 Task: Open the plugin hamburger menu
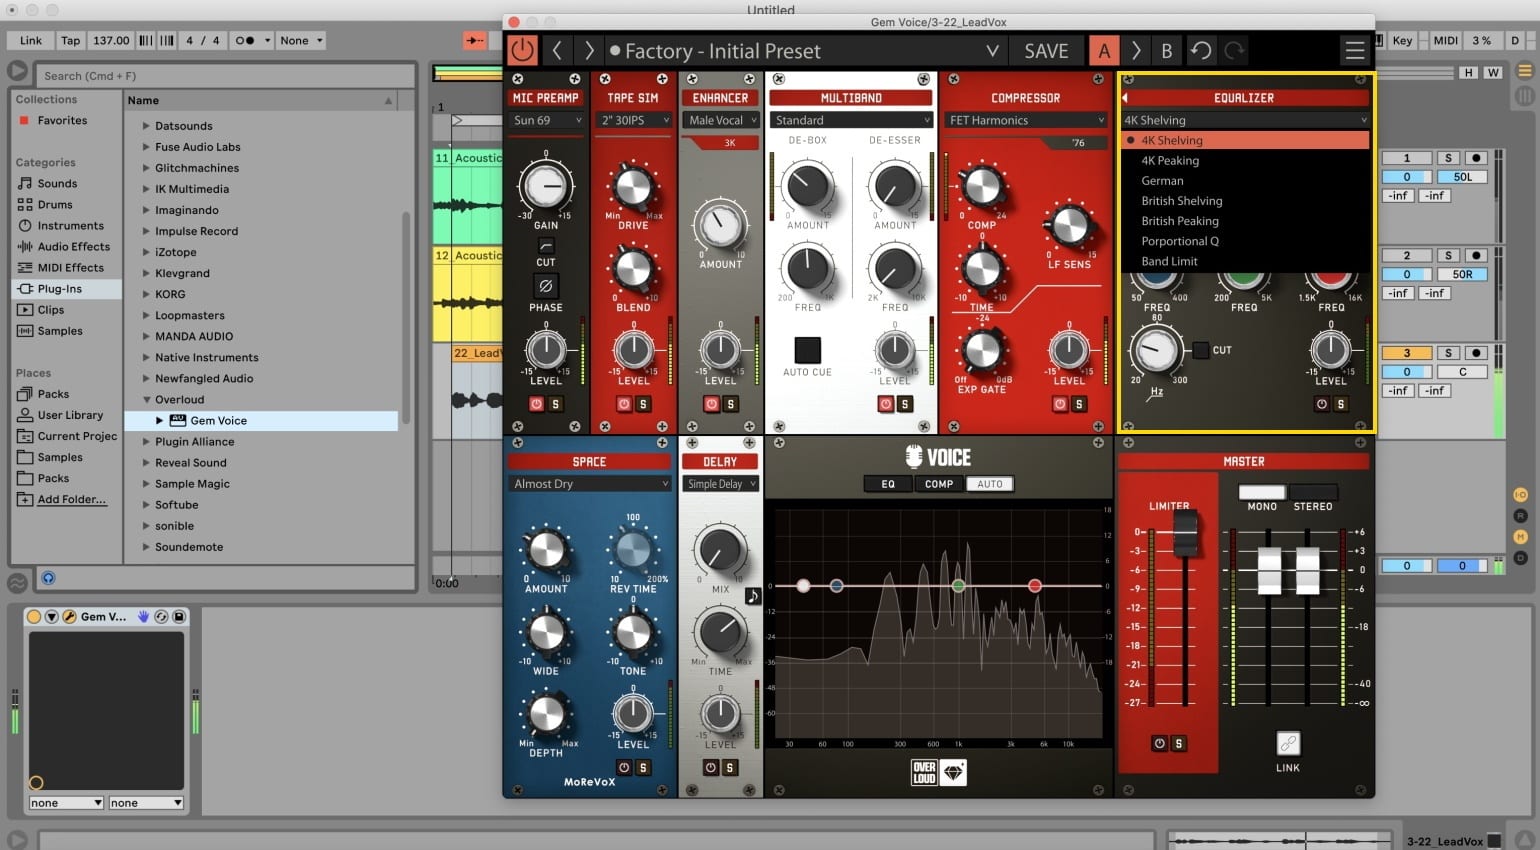click(x=1355, y=50)
